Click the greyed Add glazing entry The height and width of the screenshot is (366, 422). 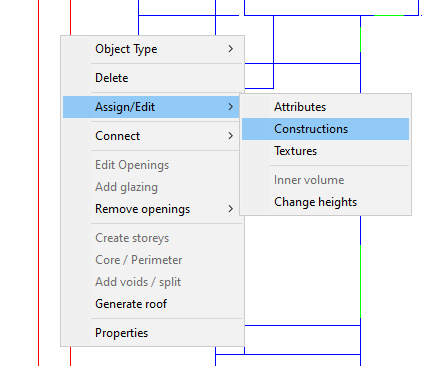coord(152,187)
